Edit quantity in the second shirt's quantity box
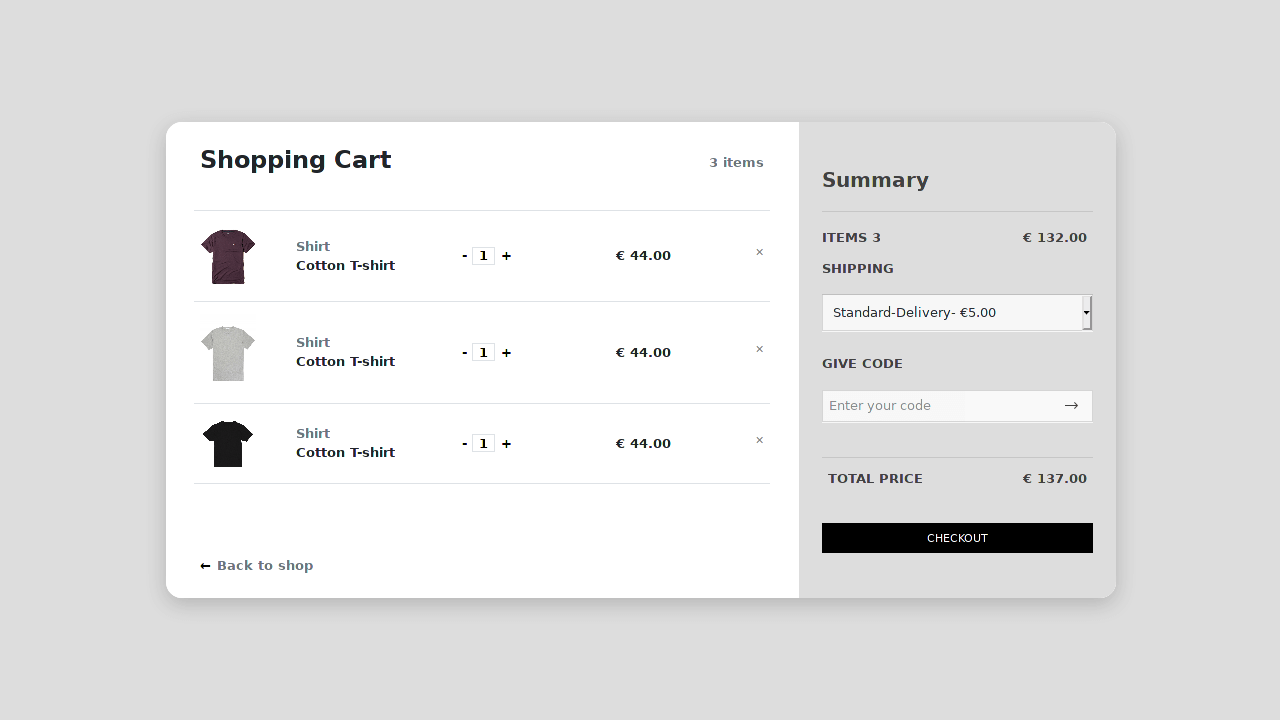The height and width of the screenshot is (720, 1280). (x=483, y=352)
